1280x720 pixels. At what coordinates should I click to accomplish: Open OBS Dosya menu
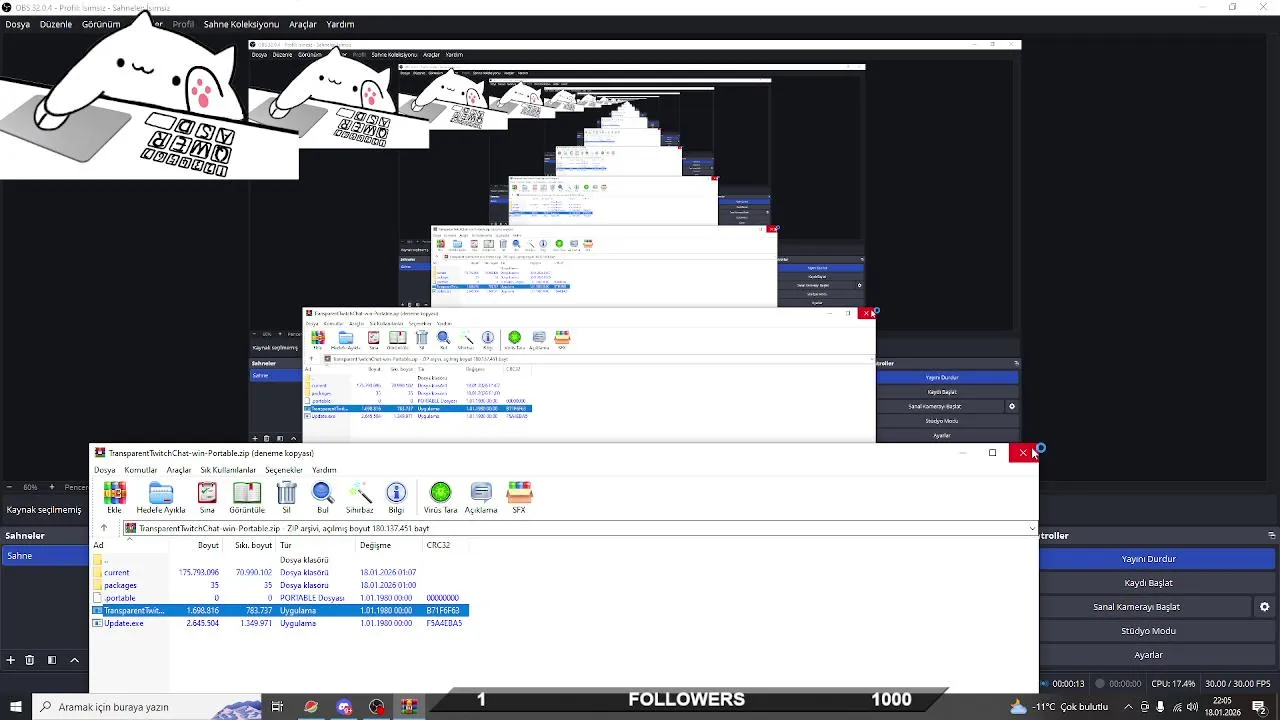click(17, 24)
